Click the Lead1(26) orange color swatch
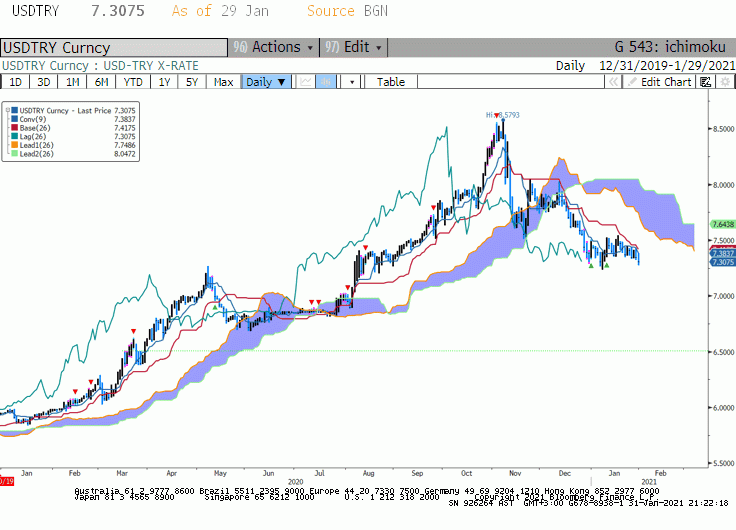Viewport: 736px width, 530px height. [15, 145]
